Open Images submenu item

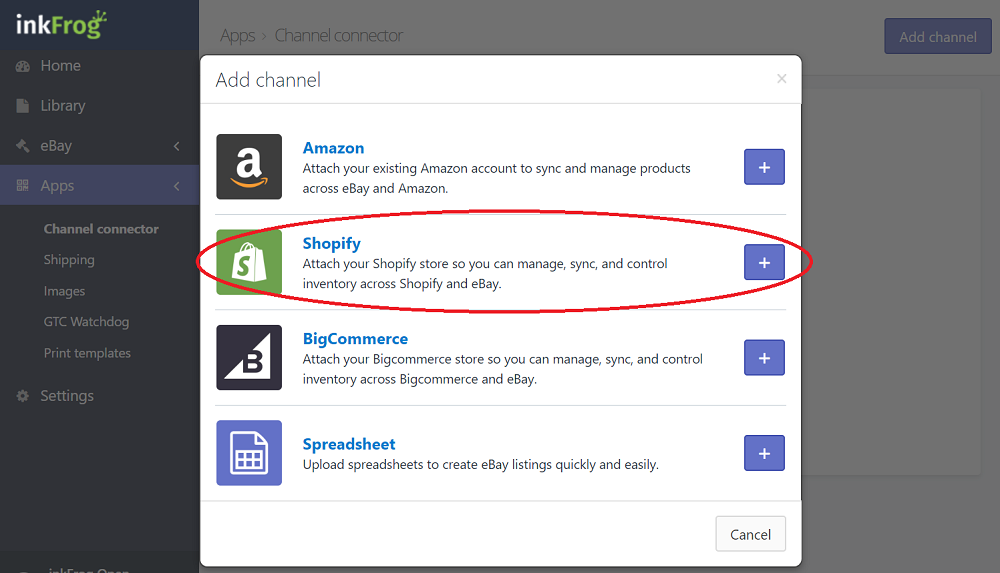64,291
